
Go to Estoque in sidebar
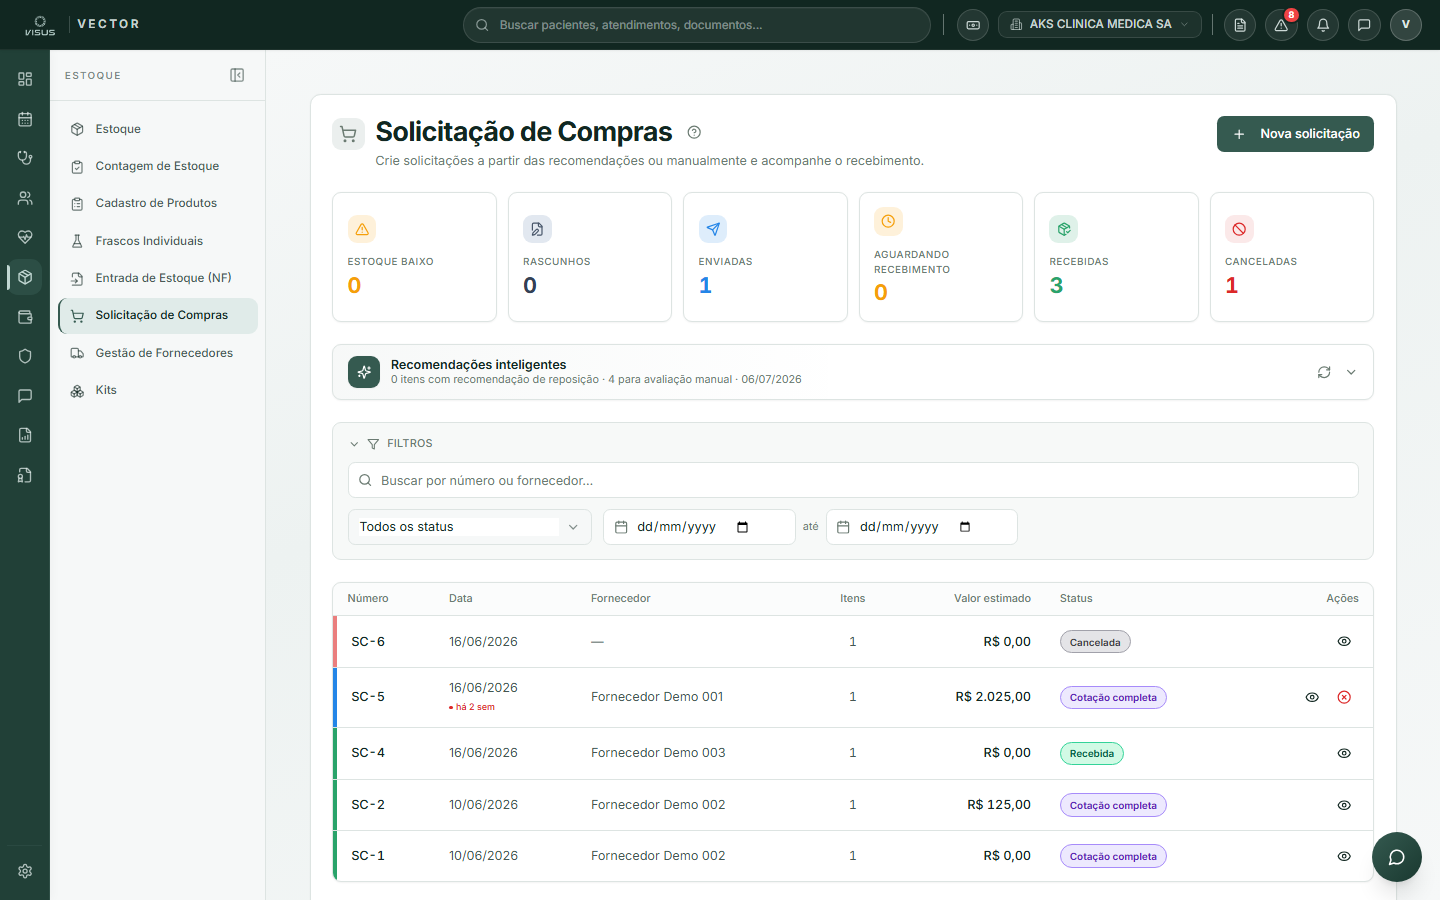pos(158,129)
